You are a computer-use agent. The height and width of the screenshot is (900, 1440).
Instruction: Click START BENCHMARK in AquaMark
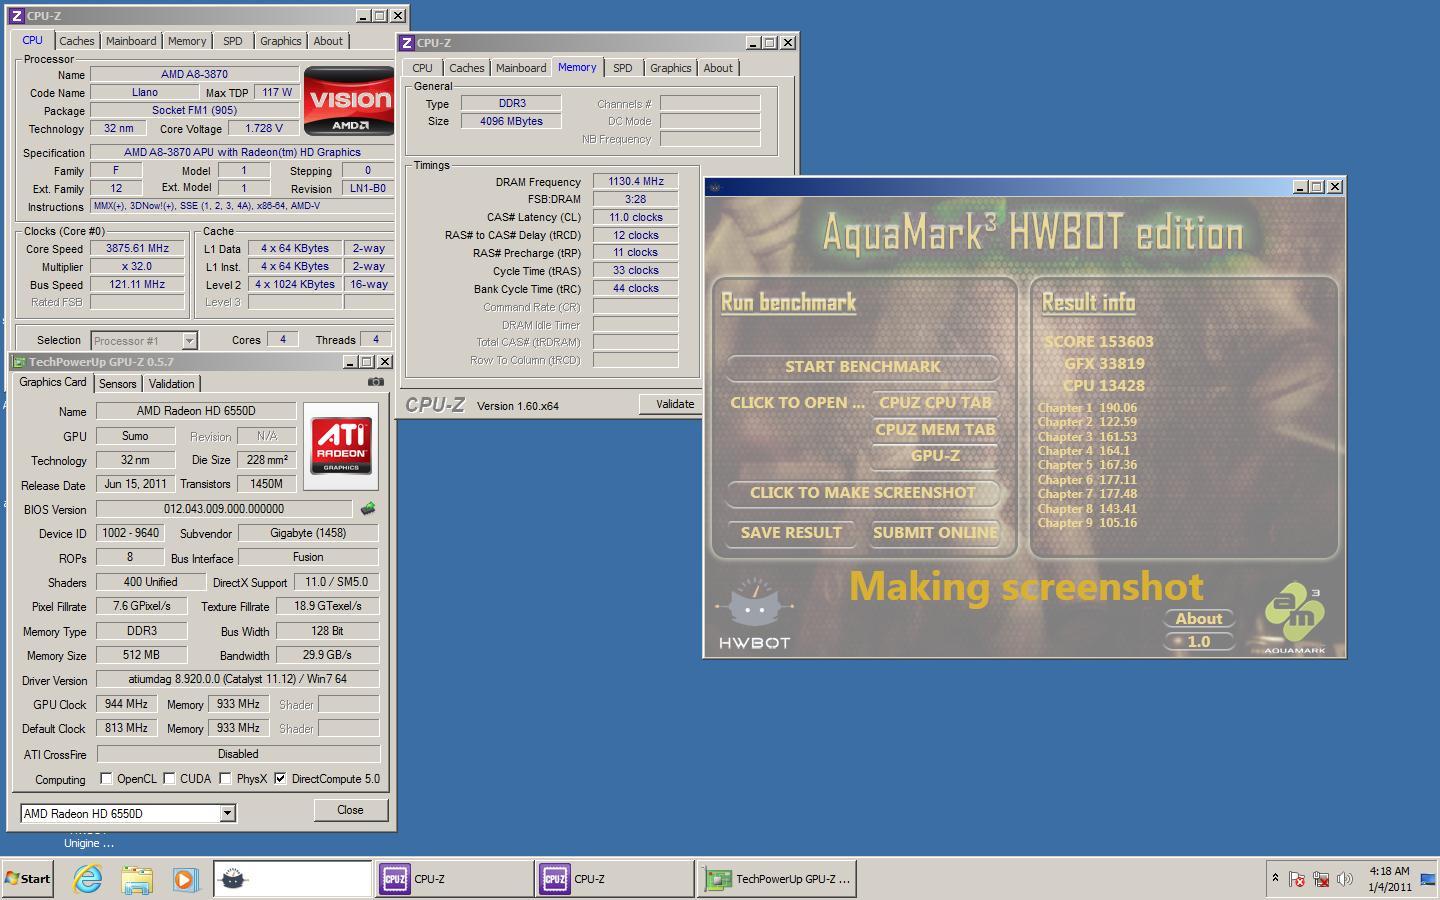[862, 367]
